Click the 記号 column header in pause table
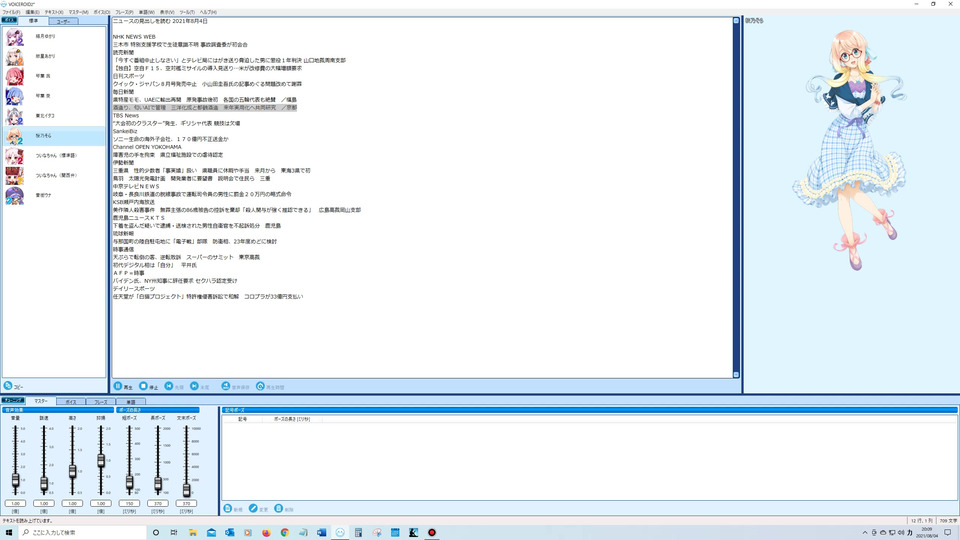 point(242,419)
